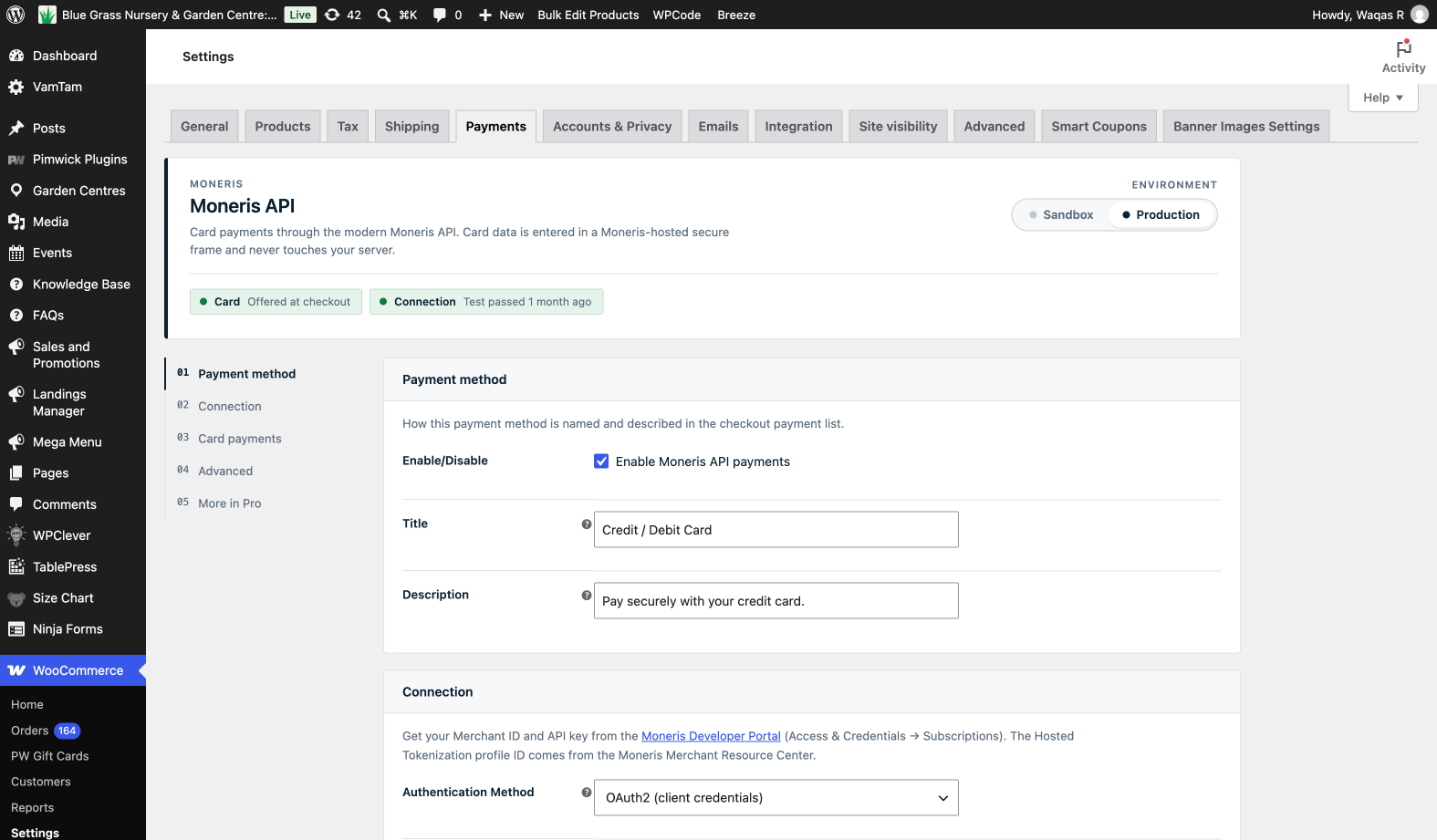Toggle the Enable Moneris API payments checkbox
The height and width of the screenshot is (840, 1437).
601,461
